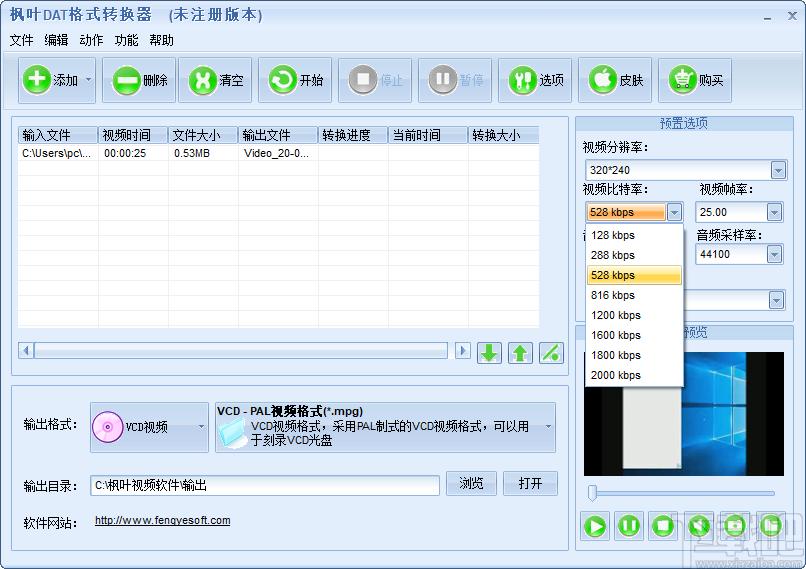
Task: Move selected file down with green arrow
Action: tap(489, 352)
